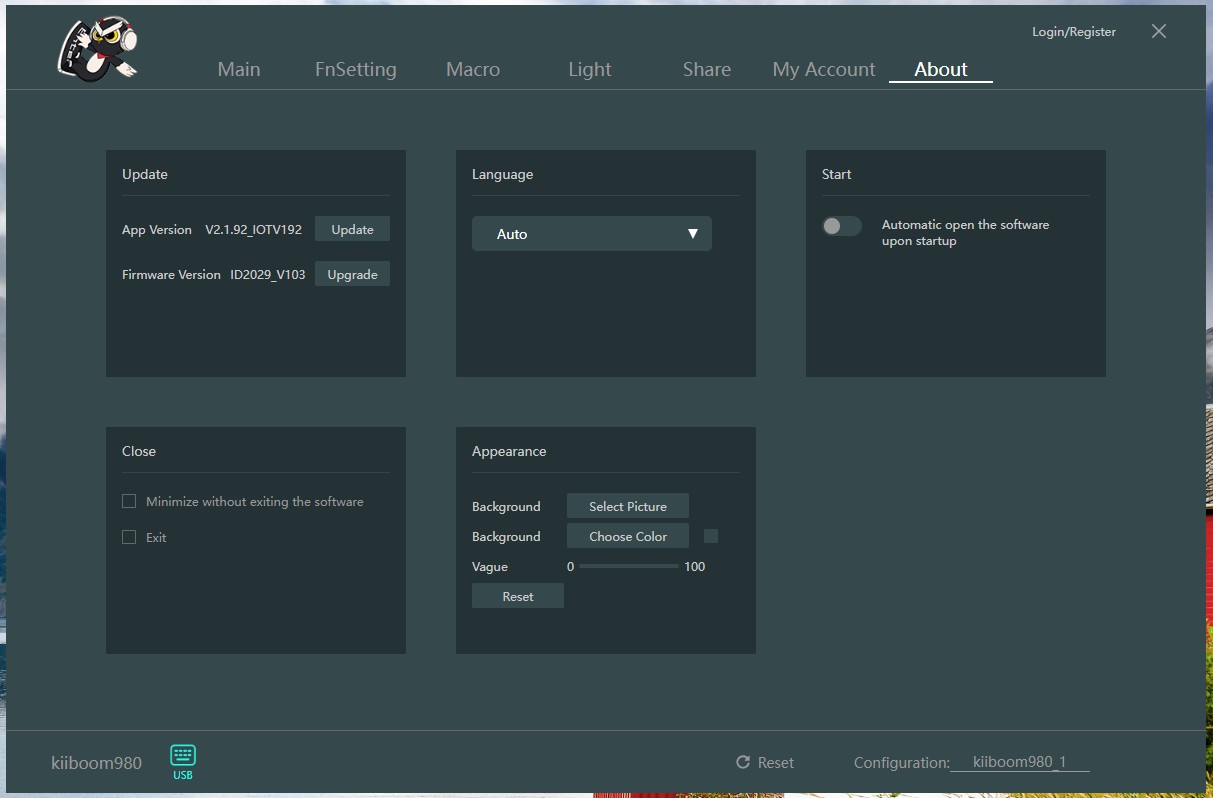
Task: Open the Share tab
Action: tap(707, 69)
